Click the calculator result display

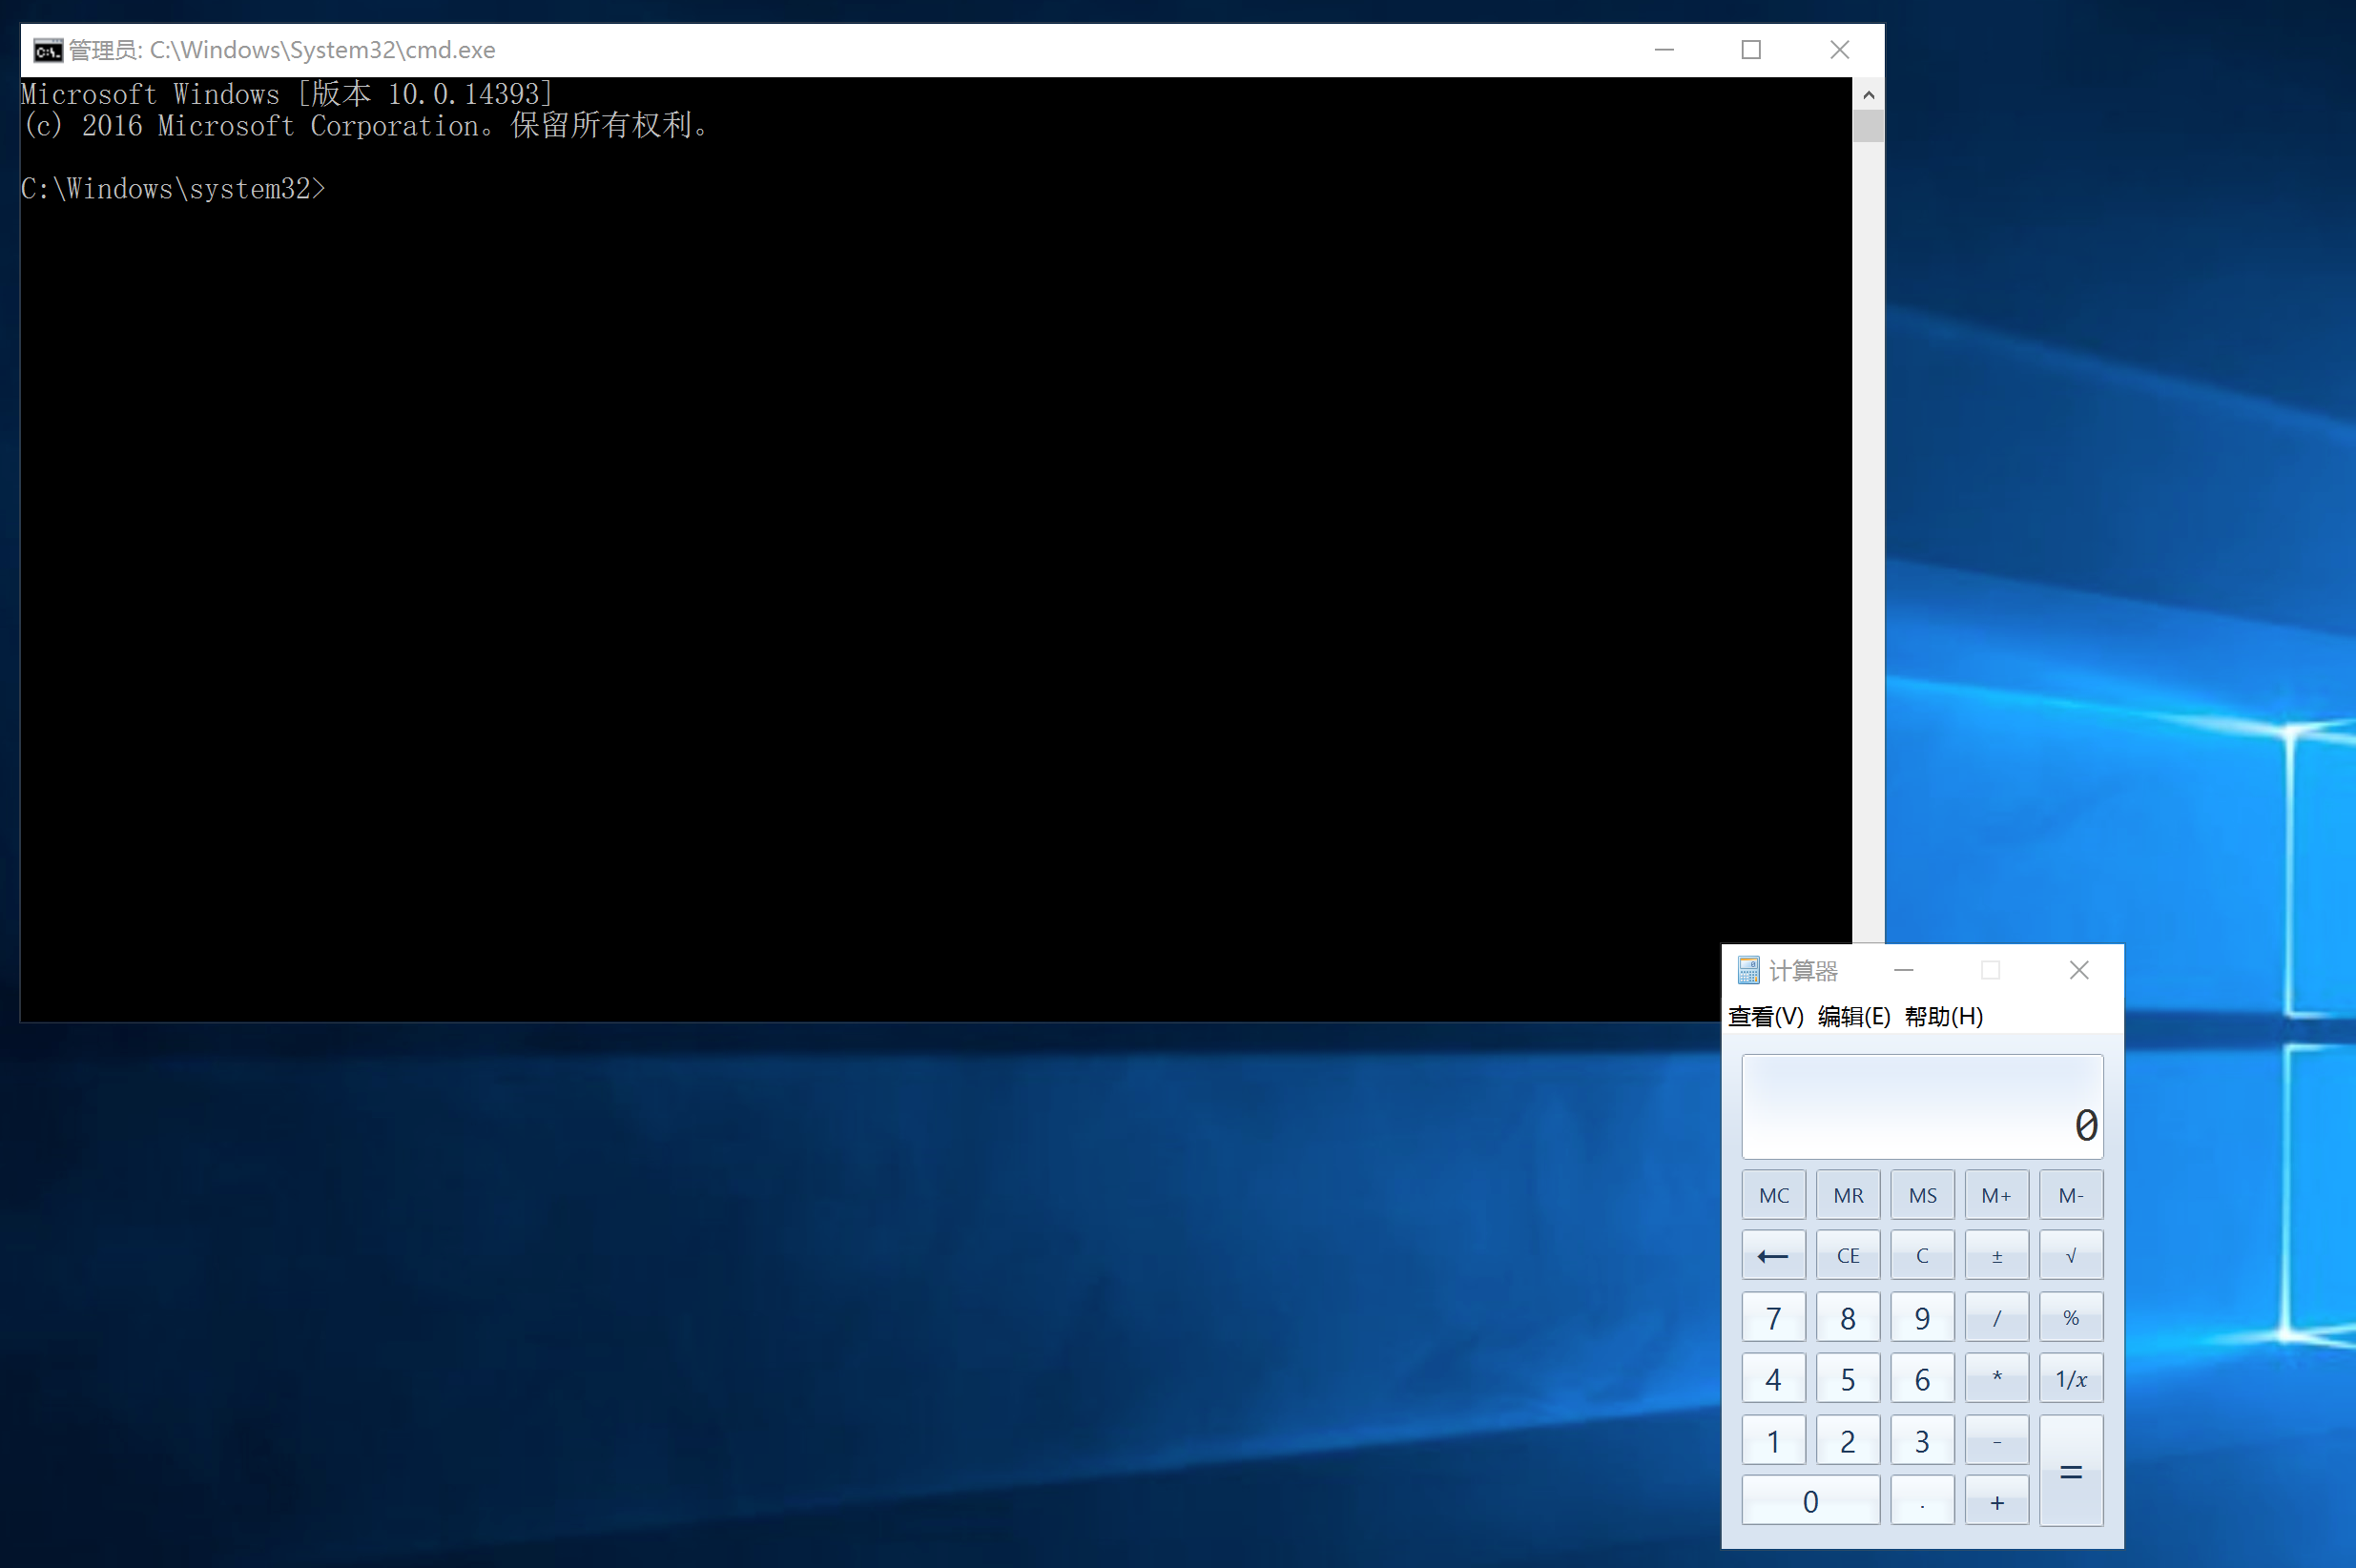coord(1921,1106)
